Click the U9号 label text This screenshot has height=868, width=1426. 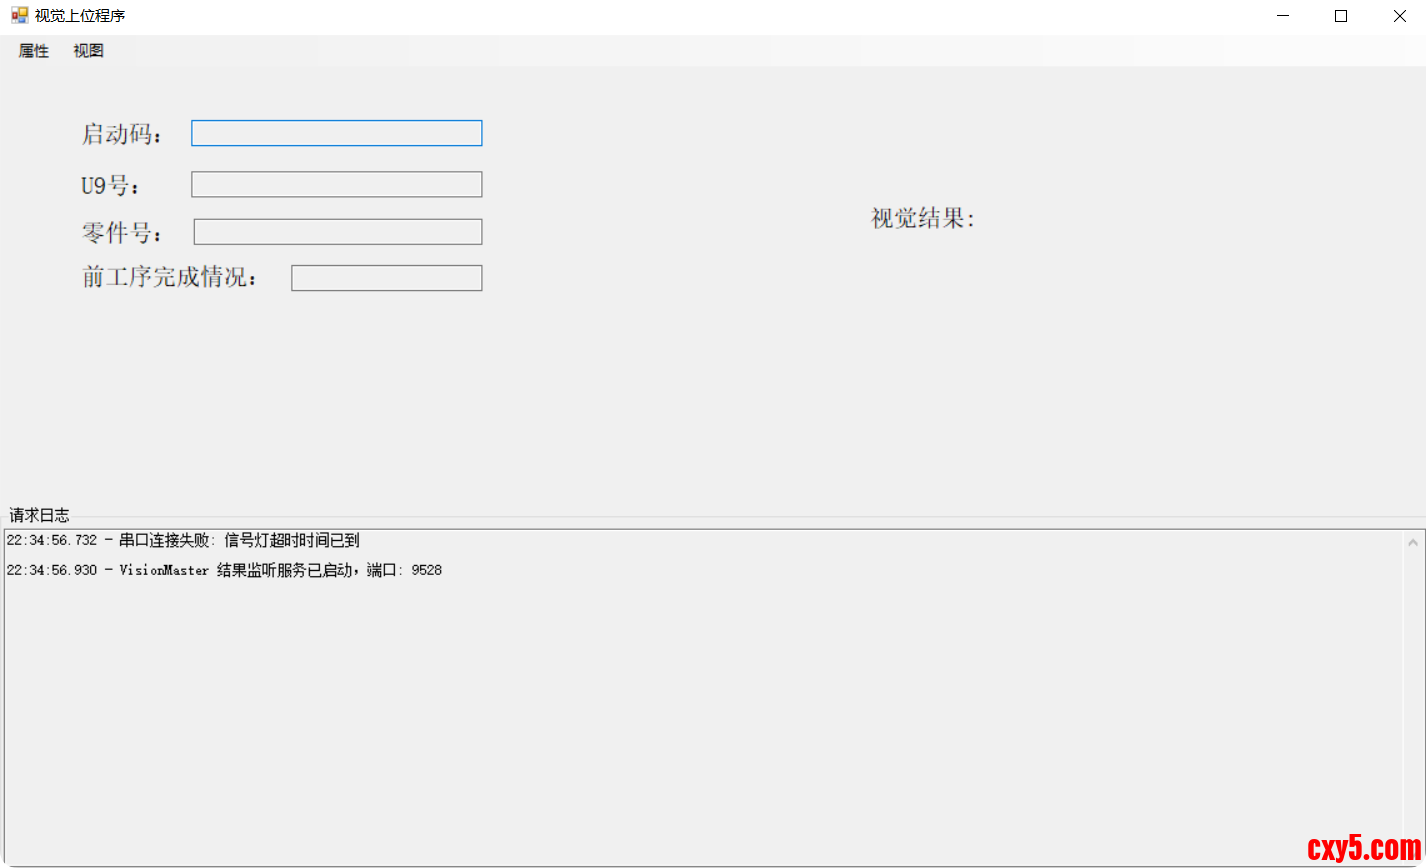pyautogui.click(x=111, y=185)
